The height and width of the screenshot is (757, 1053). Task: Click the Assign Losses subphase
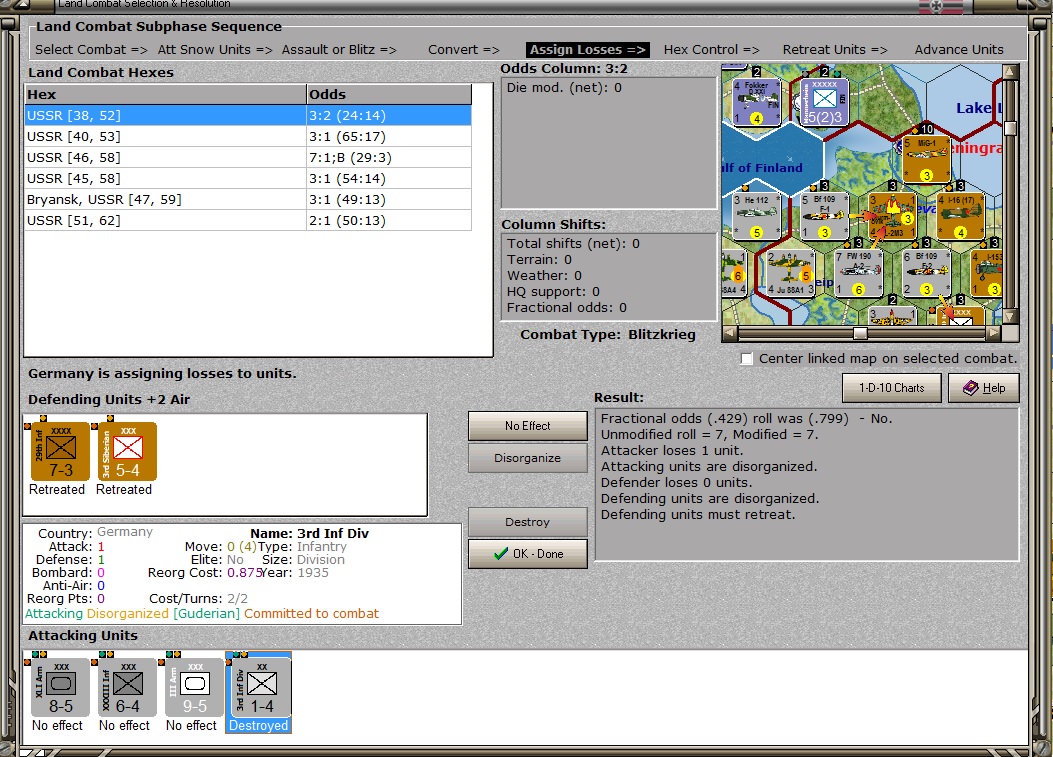587,50
